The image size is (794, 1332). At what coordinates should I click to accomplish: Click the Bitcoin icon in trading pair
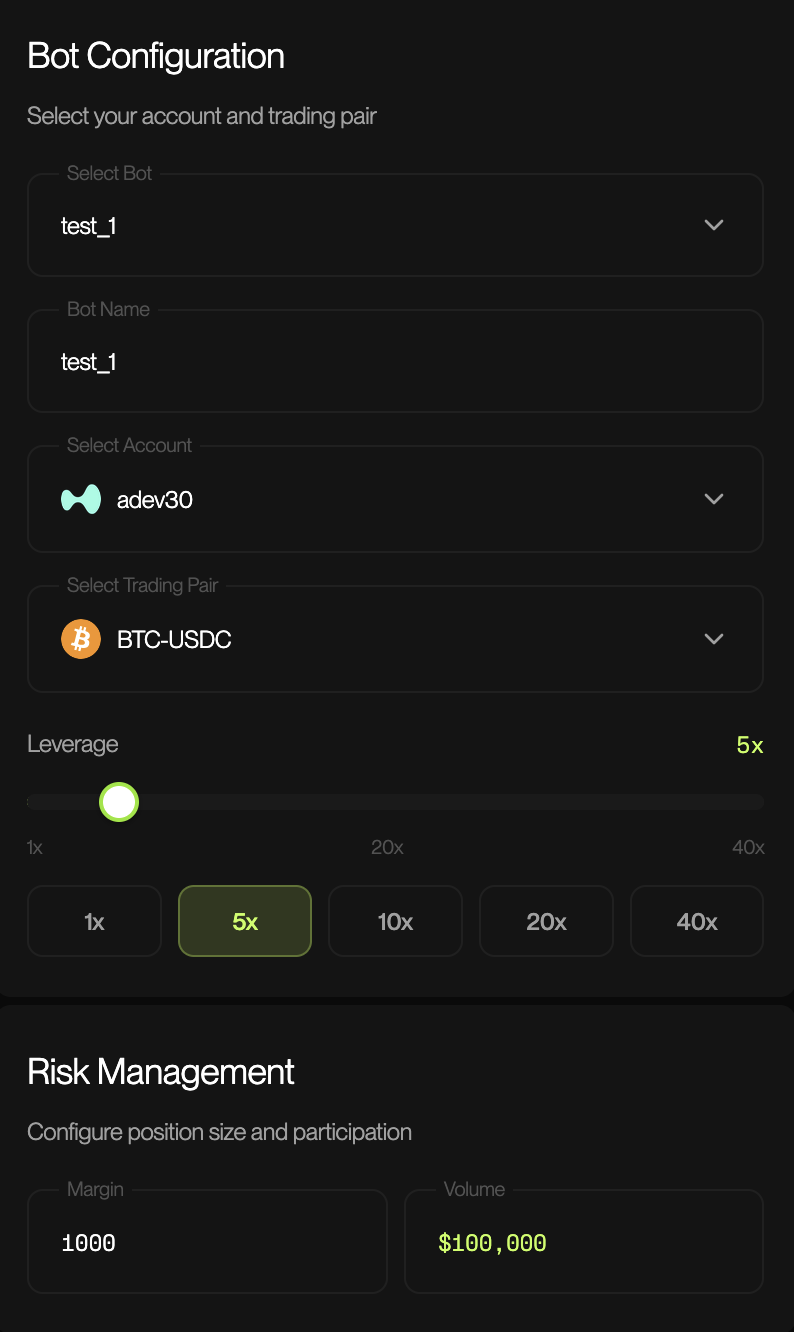pos(81,639)
